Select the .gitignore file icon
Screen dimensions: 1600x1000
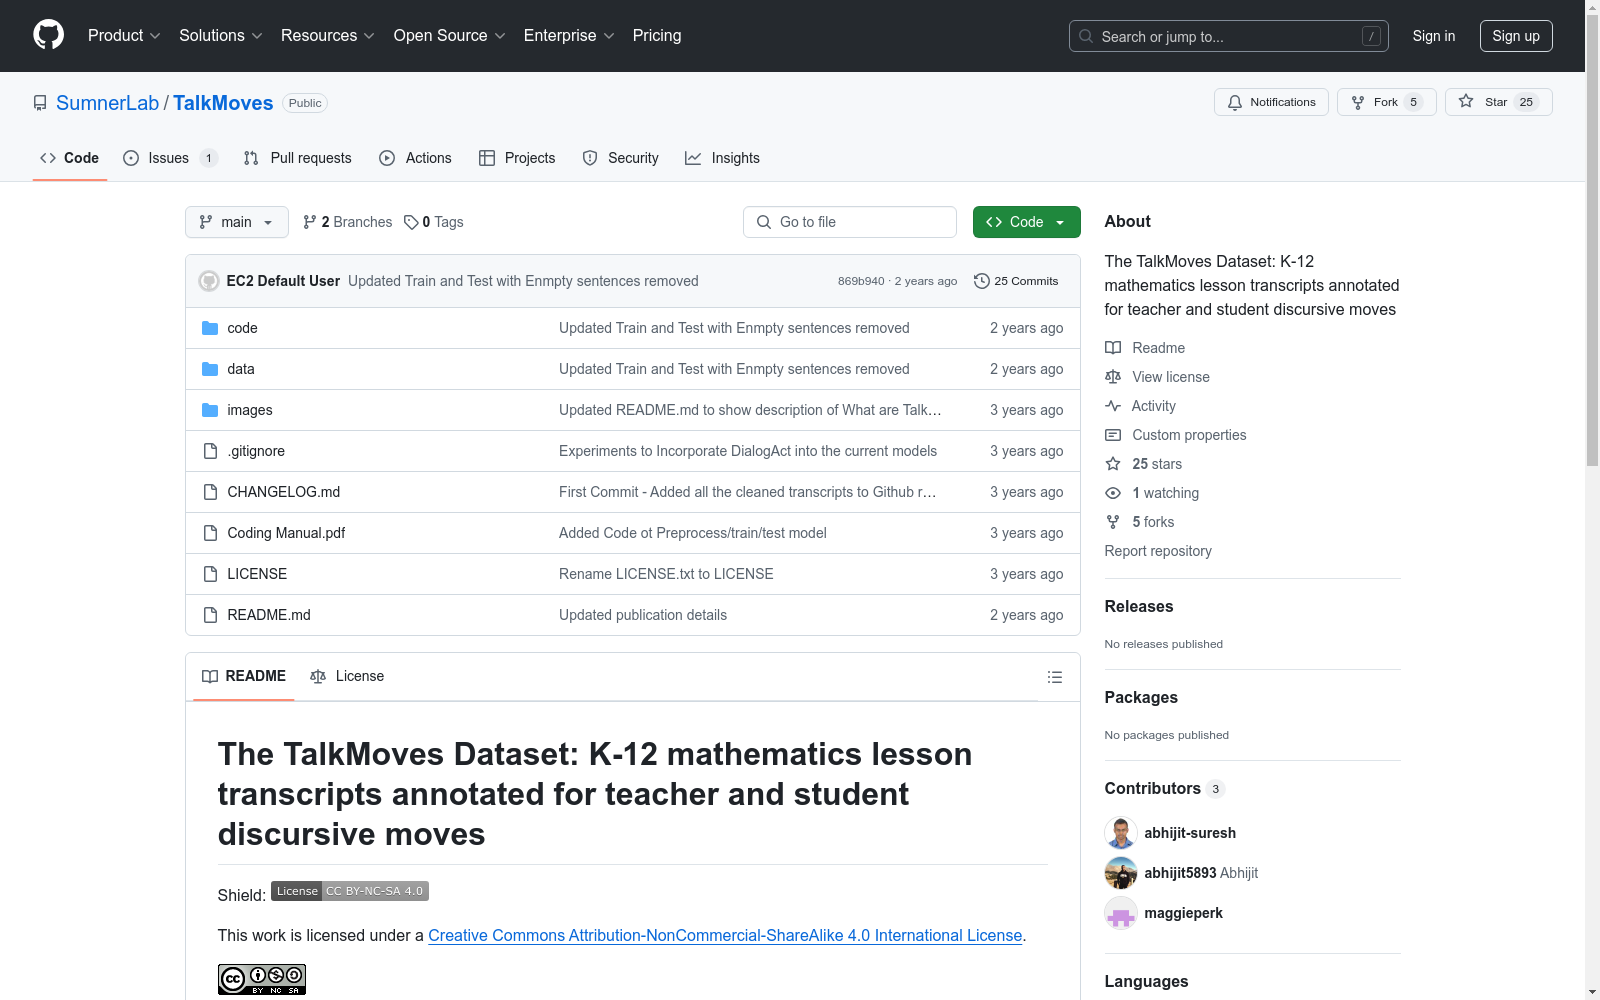coord(210,451)
